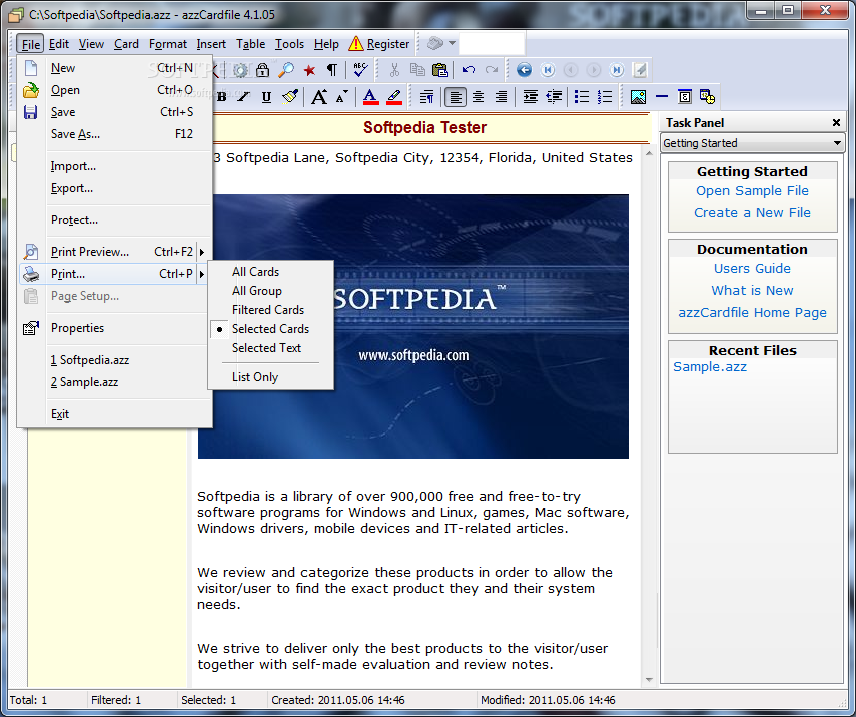Expand the Print Preview submenu arrow
Screen dimensions: 856x717
[202, 252]
